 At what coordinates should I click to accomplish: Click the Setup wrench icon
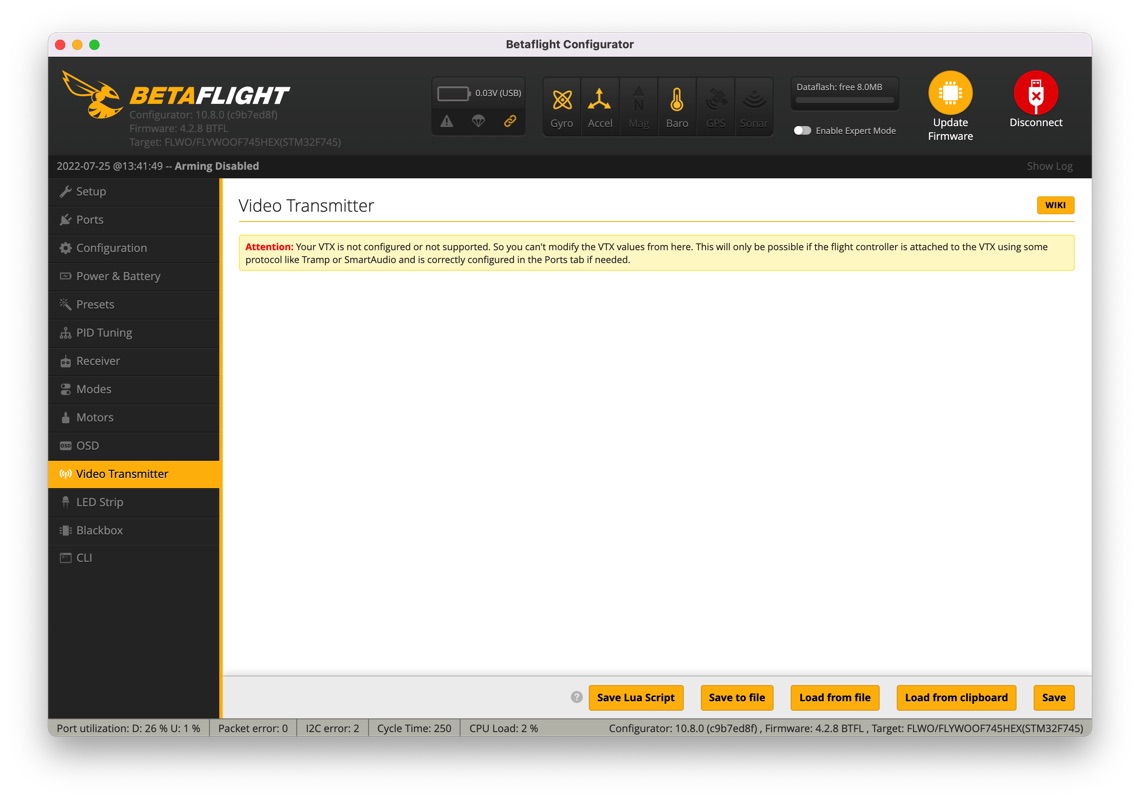[x=65, y=191]
